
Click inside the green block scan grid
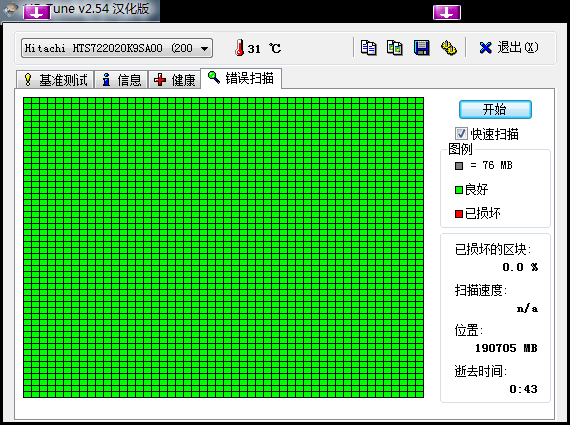[223, 247]
